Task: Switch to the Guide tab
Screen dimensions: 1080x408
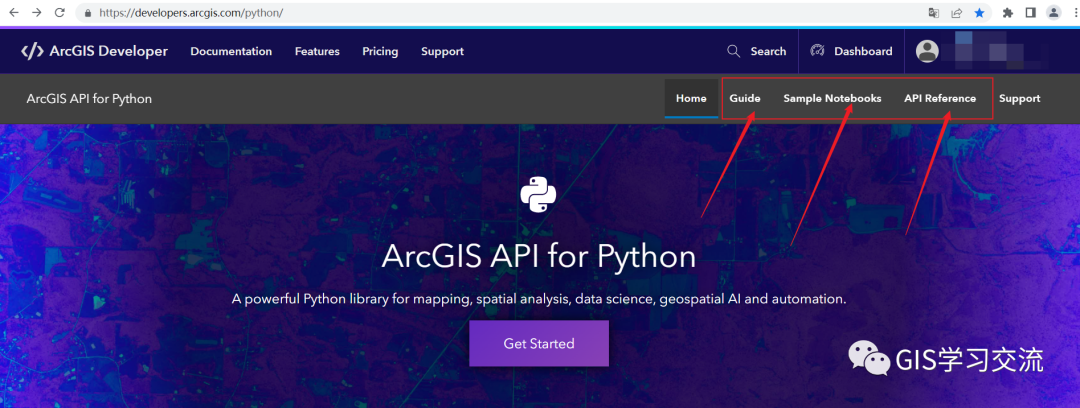Action: click(745, 99)
